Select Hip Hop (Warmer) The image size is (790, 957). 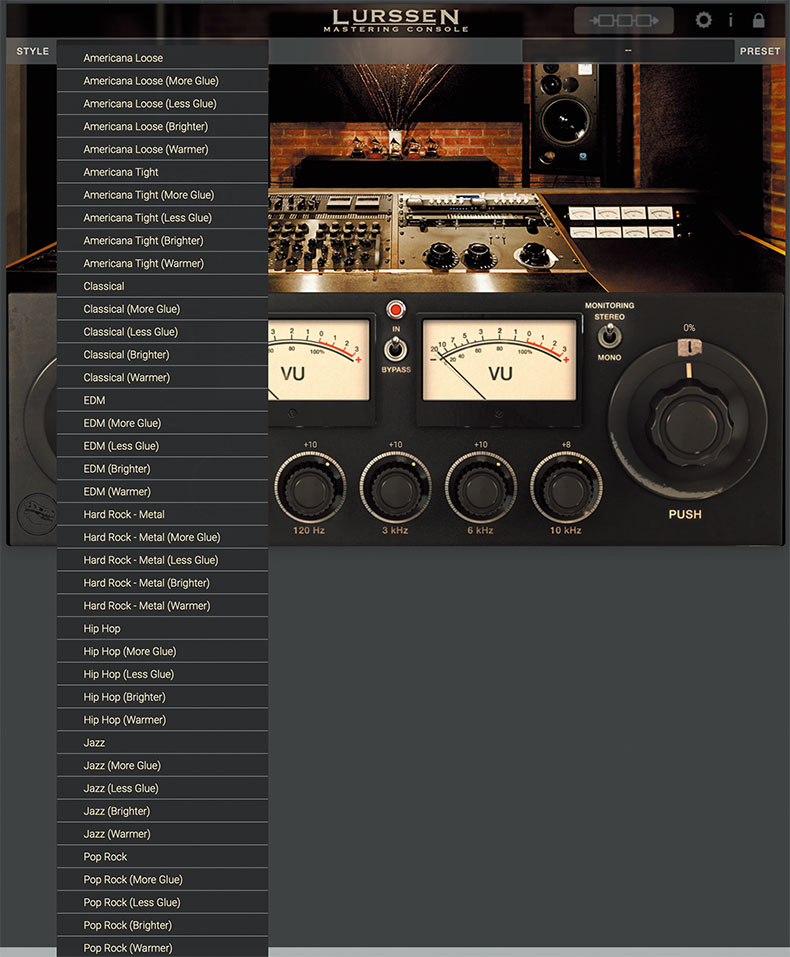[x=162, y=720]
